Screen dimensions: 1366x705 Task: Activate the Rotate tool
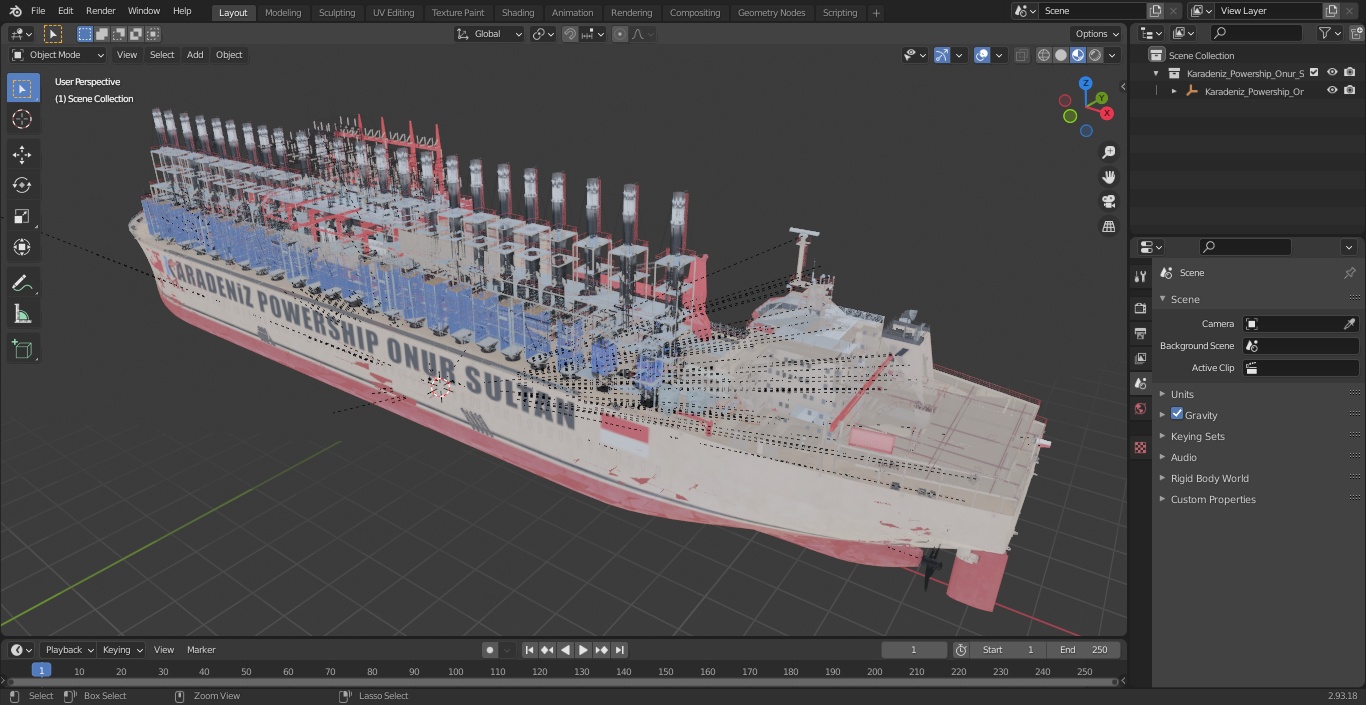[22, 185]
